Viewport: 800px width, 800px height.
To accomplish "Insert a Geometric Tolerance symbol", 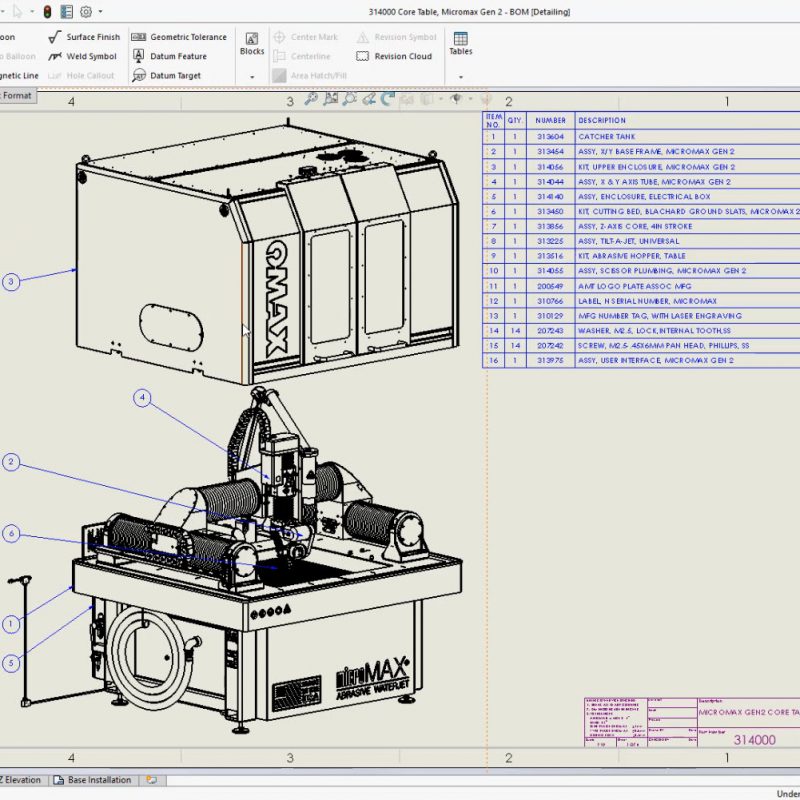I will (179, 37).
